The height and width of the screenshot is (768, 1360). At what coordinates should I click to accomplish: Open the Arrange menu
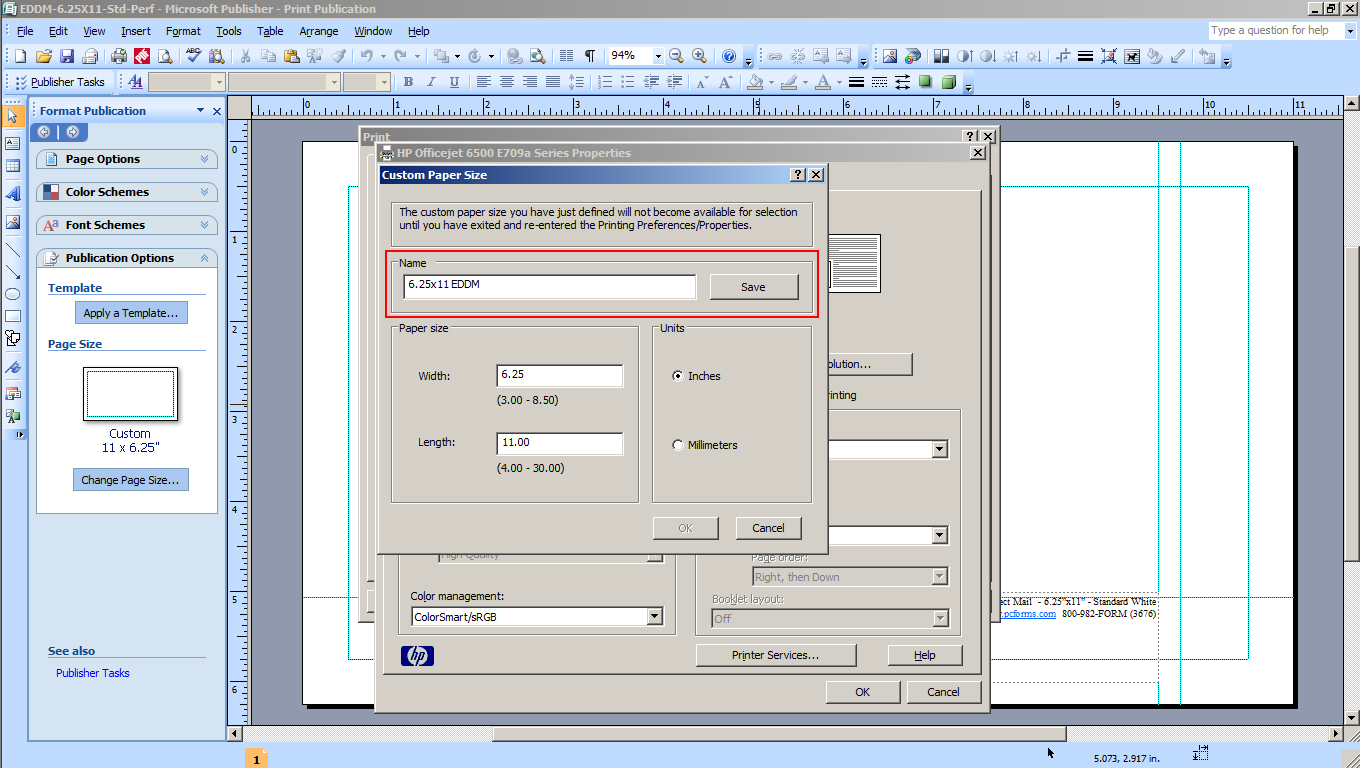318,31
